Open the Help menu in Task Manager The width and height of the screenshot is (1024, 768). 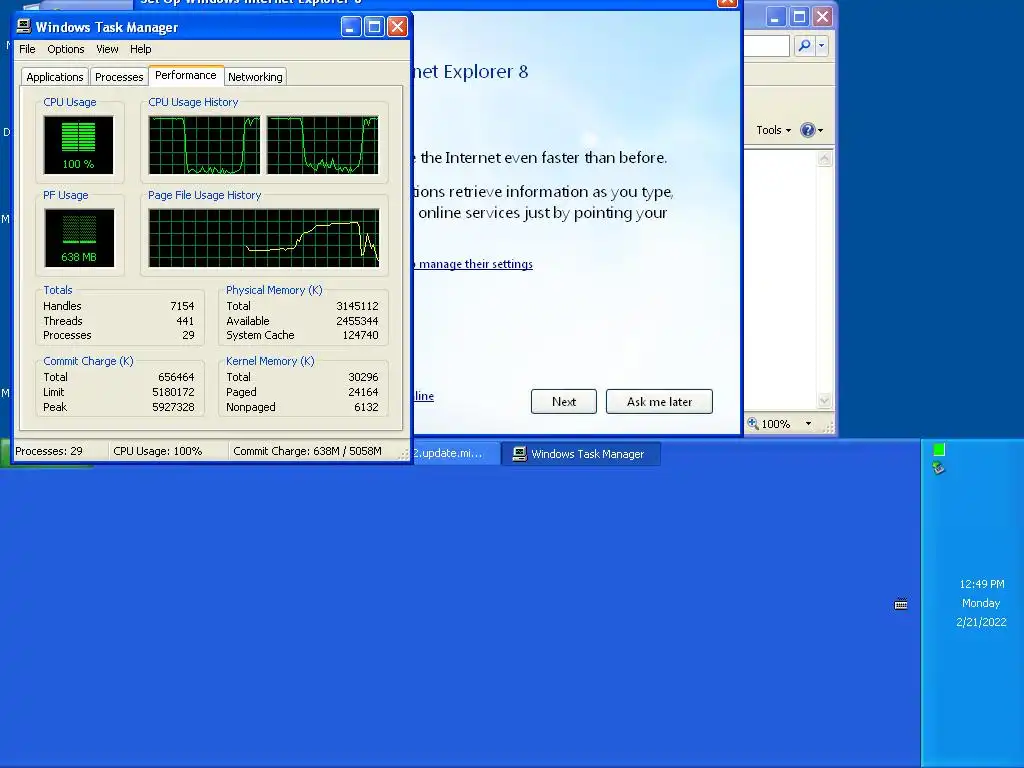140,49
